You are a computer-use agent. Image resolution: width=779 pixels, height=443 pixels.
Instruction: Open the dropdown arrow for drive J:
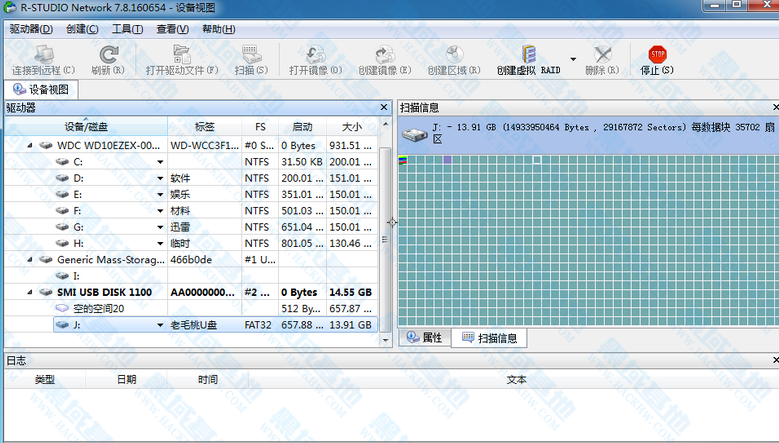tap(160, 325)
